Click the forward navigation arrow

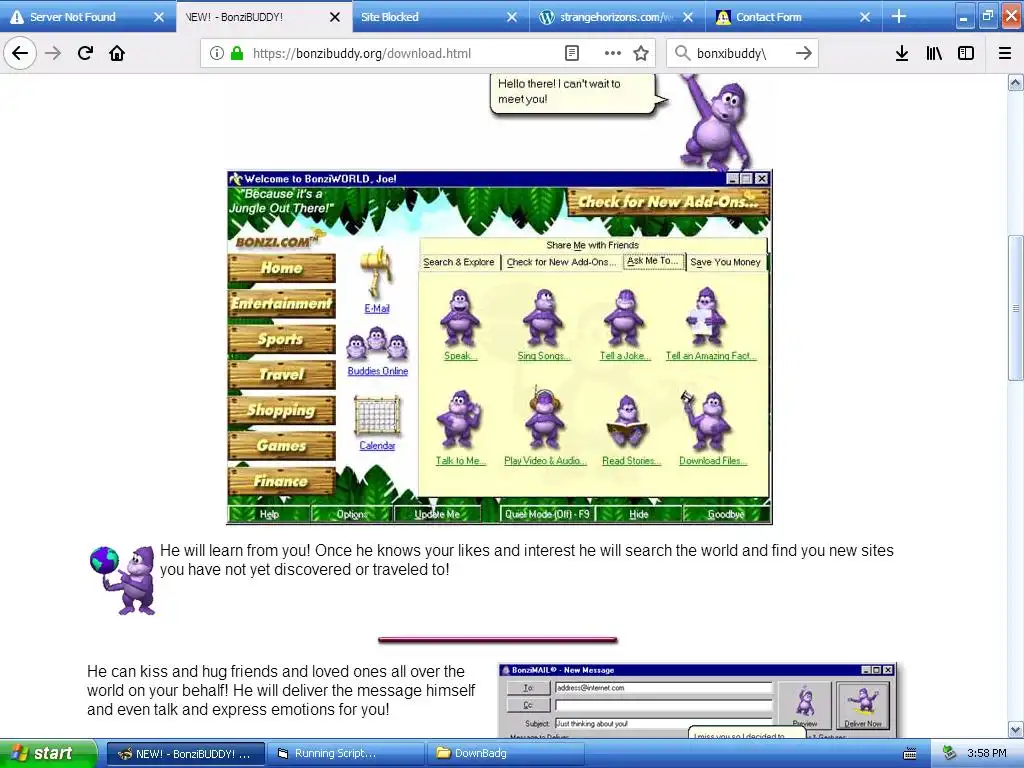53,53
